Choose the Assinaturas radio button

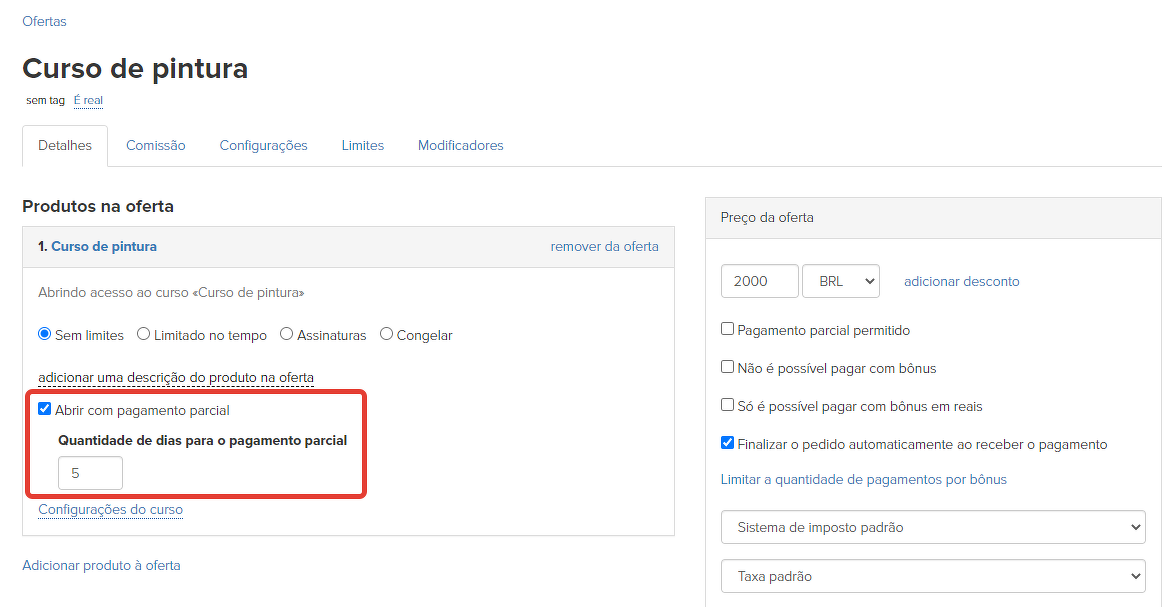[287, 335]
